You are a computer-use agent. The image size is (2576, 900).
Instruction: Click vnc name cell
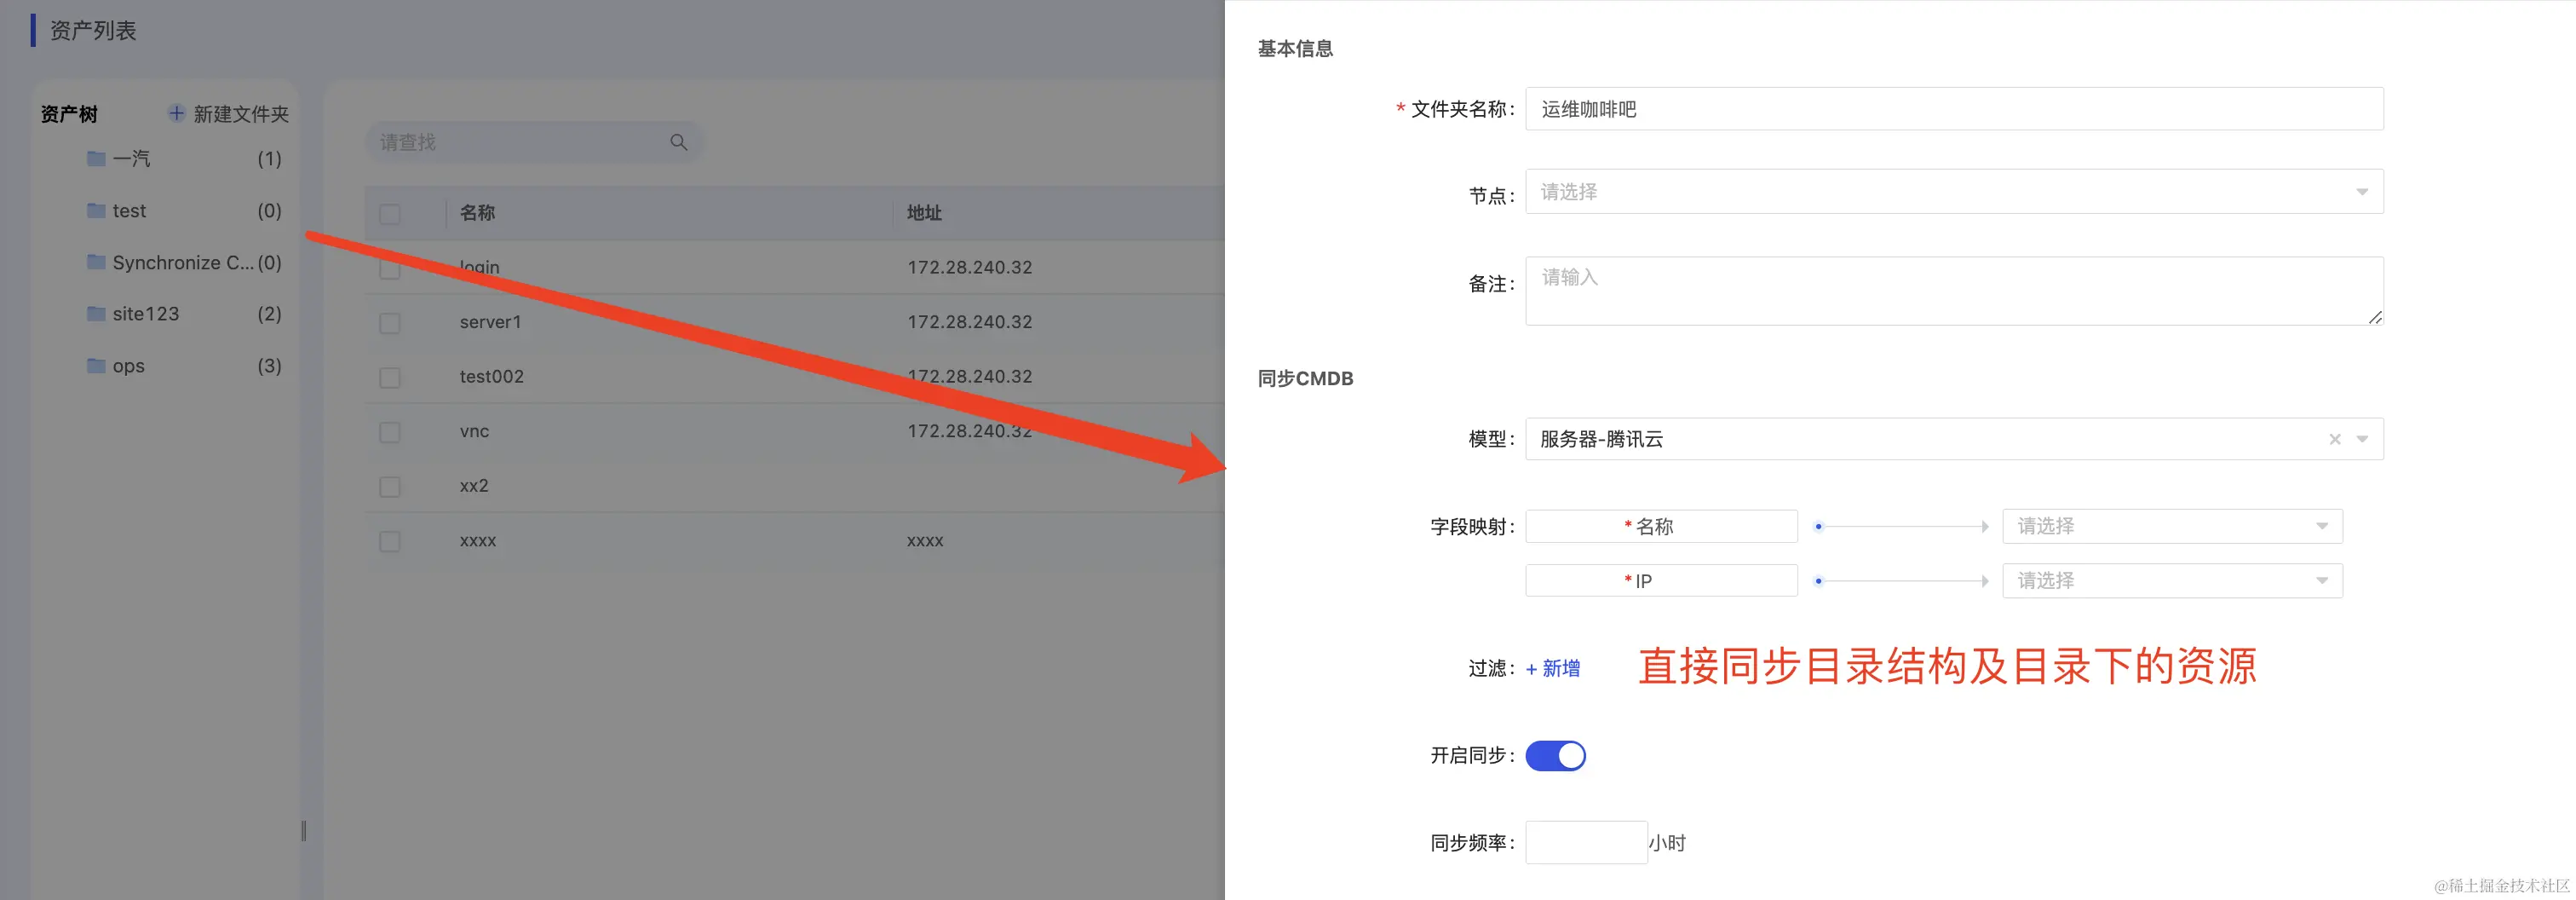pyautogui.click(x=474, y=431)
